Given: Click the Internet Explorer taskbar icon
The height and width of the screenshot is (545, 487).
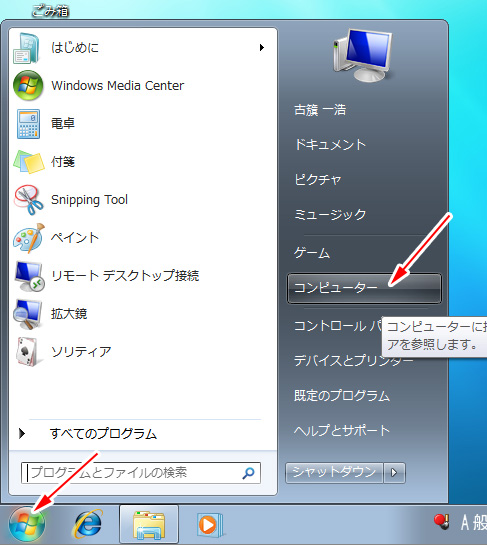Looking at the screenshot, I should pyautogui.click(x=88, y=524).
